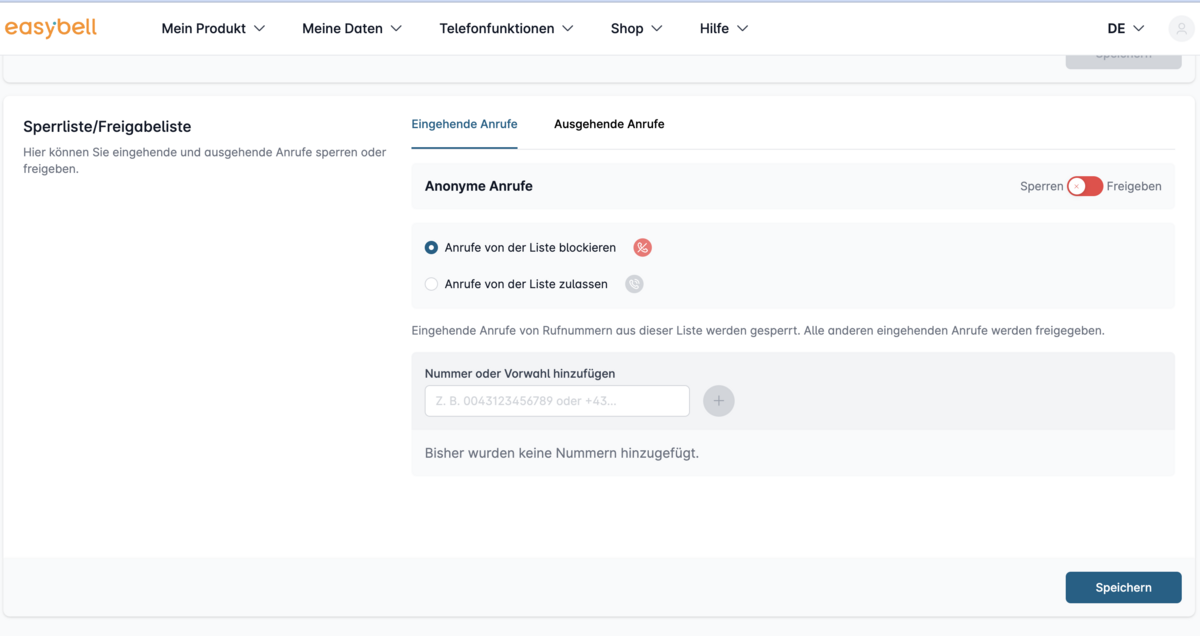The width and height of the screenshot is (1200, 636).
Task: Switch to the Eingehende Anrufe tab
Action: (464, 124)
